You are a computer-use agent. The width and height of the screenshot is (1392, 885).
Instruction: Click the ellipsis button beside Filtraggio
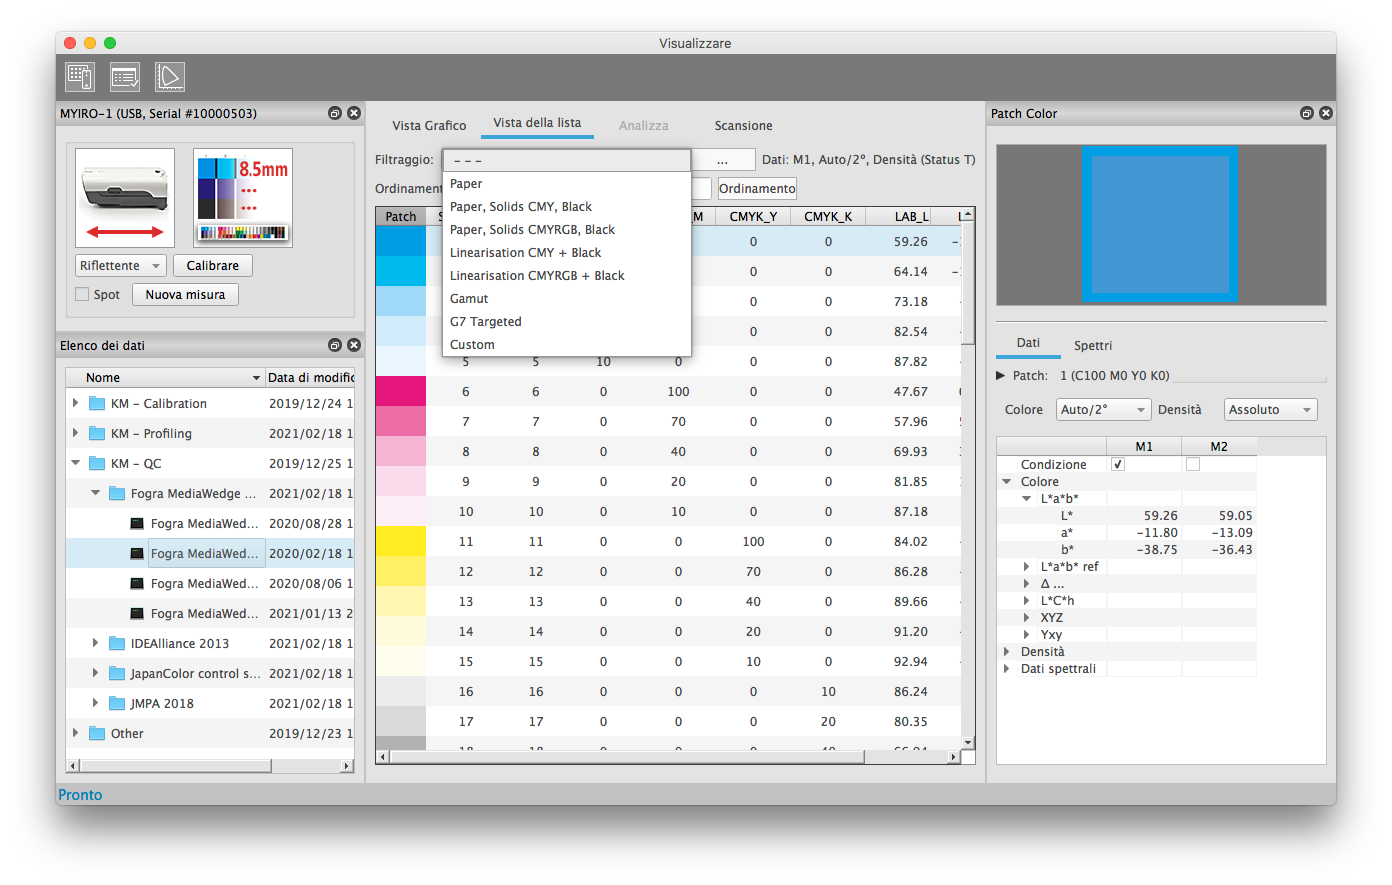coord(722,160)
